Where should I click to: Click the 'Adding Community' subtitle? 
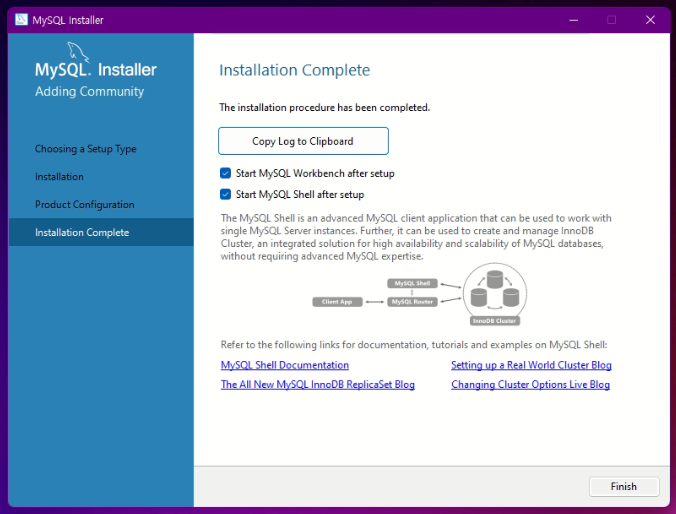[90, 91]
